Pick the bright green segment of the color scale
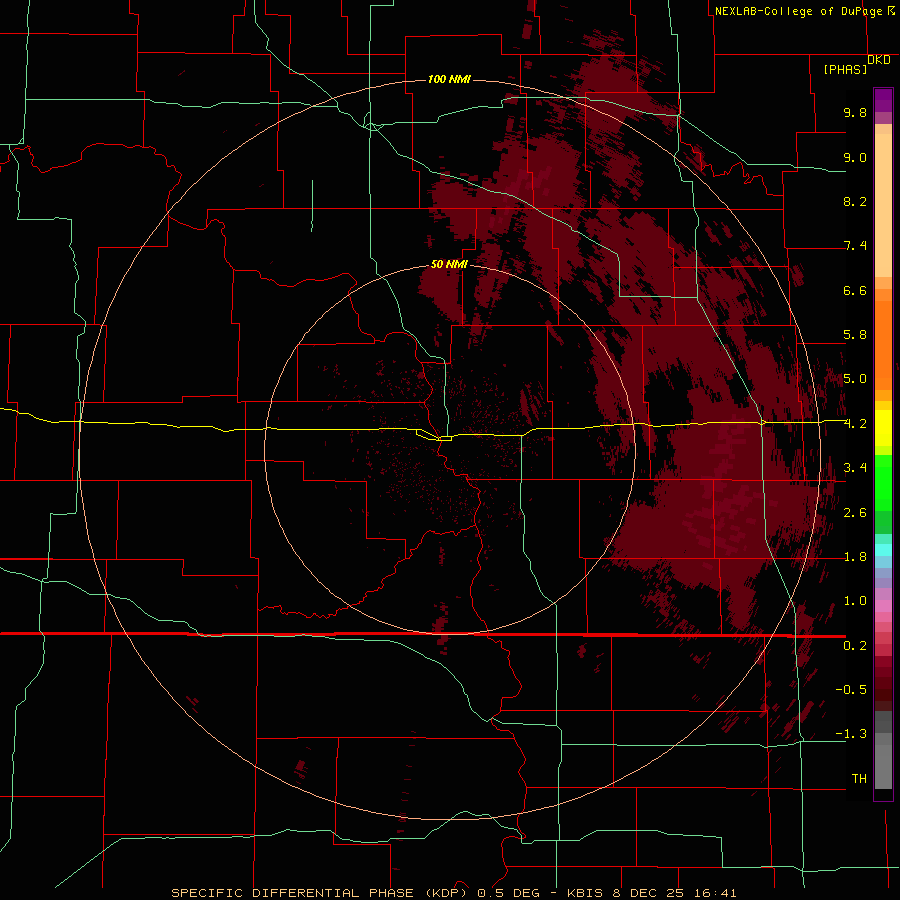This screenshot has width=900, height=900. tap(883, 484)
